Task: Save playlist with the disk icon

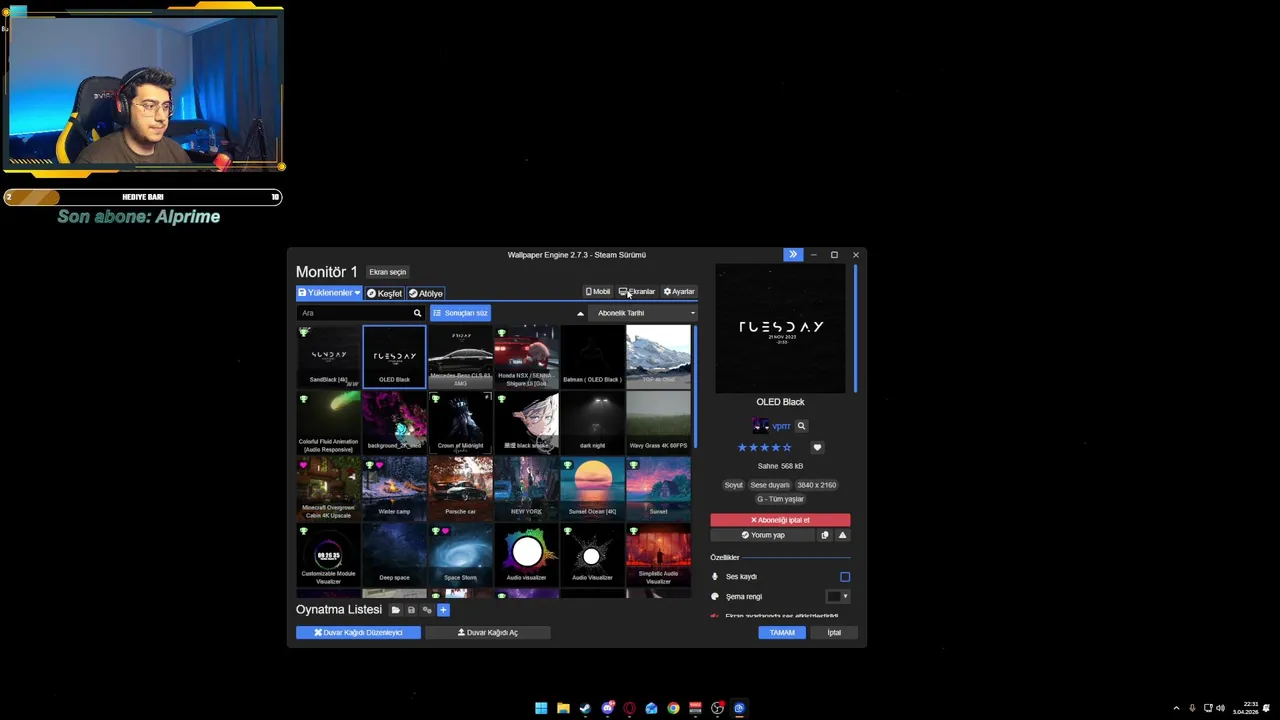Action: pyautogui.click(x=411, y=610)
